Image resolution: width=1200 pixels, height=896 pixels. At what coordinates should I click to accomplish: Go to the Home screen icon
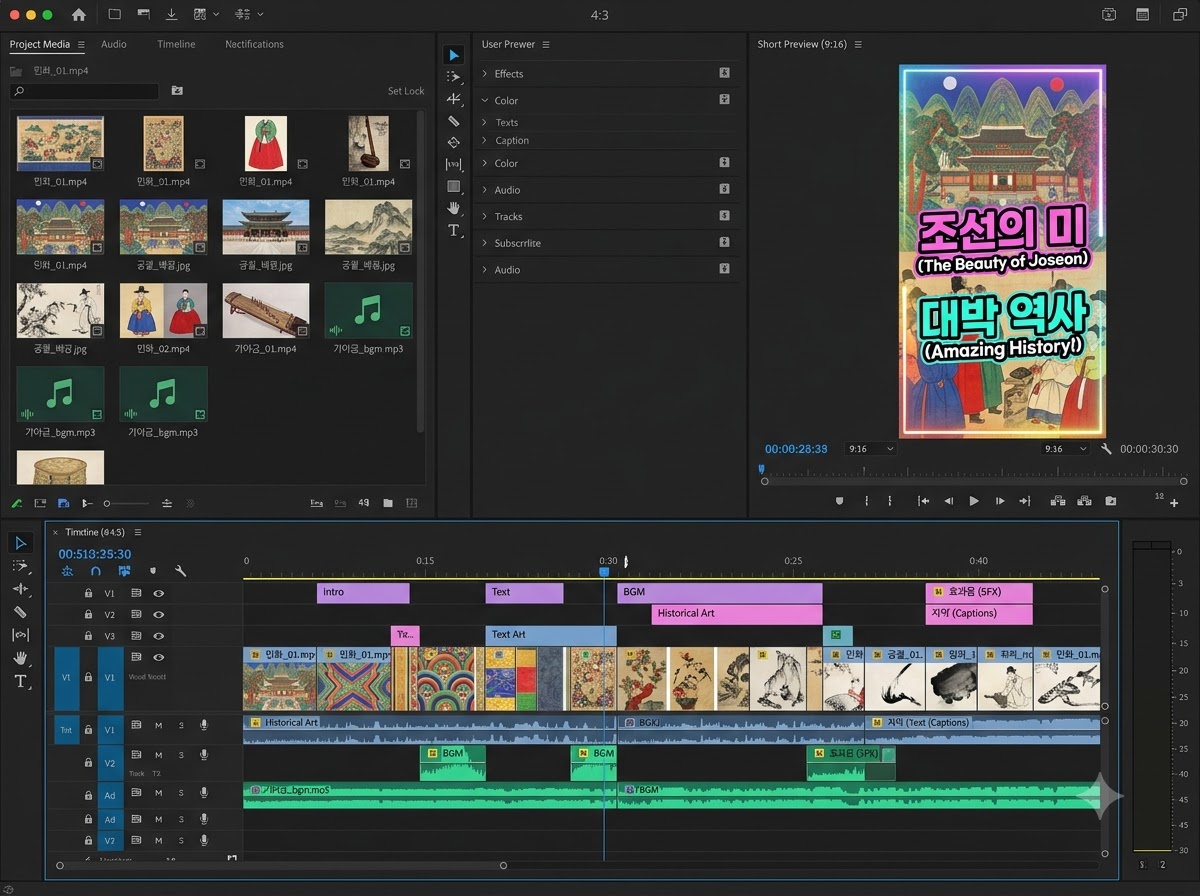click(x=79, y=15)
